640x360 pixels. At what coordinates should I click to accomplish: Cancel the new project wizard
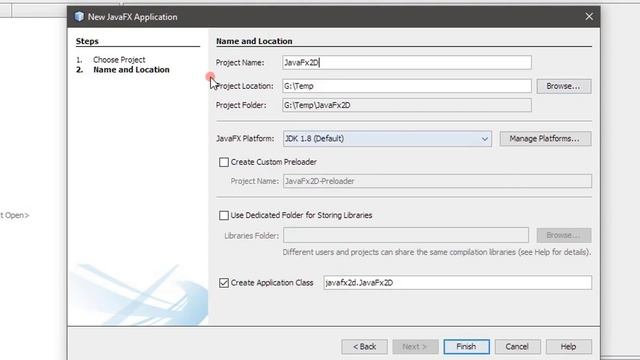(x=518, y=347)
